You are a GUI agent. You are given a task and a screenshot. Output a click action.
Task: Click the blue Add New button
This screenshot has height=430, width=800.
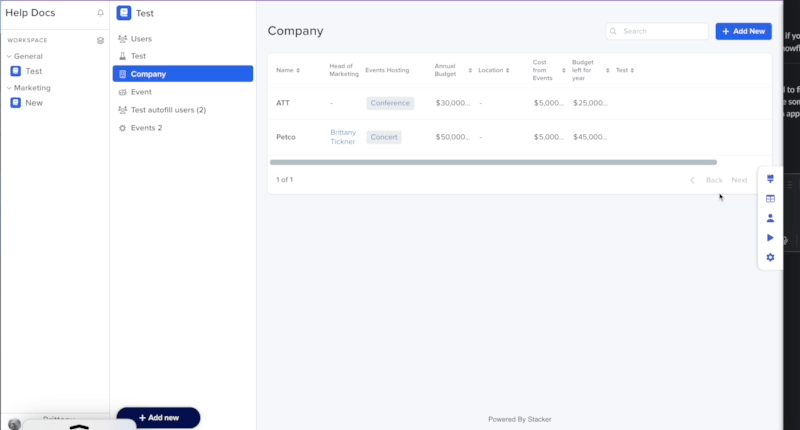coord(743,31)
